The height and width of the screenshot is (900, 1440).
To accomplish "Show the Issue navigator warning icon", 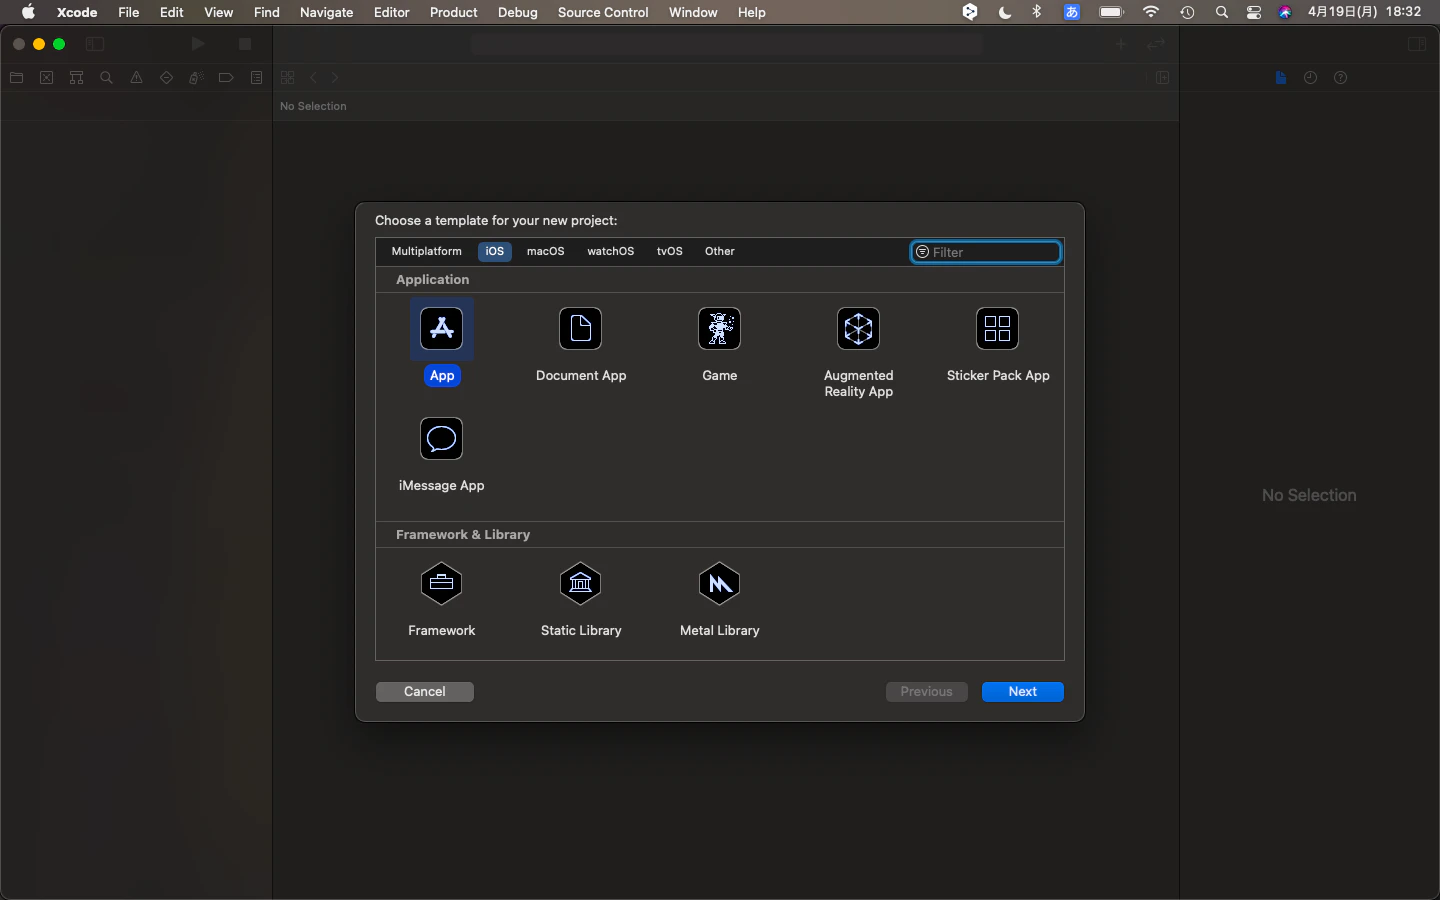I will [x=136, y=78].
